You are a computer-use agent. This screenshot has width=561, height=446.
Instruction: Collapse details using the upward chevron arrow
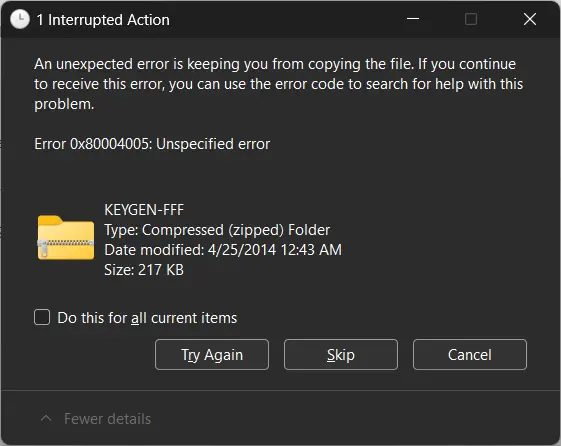[46, 418]
